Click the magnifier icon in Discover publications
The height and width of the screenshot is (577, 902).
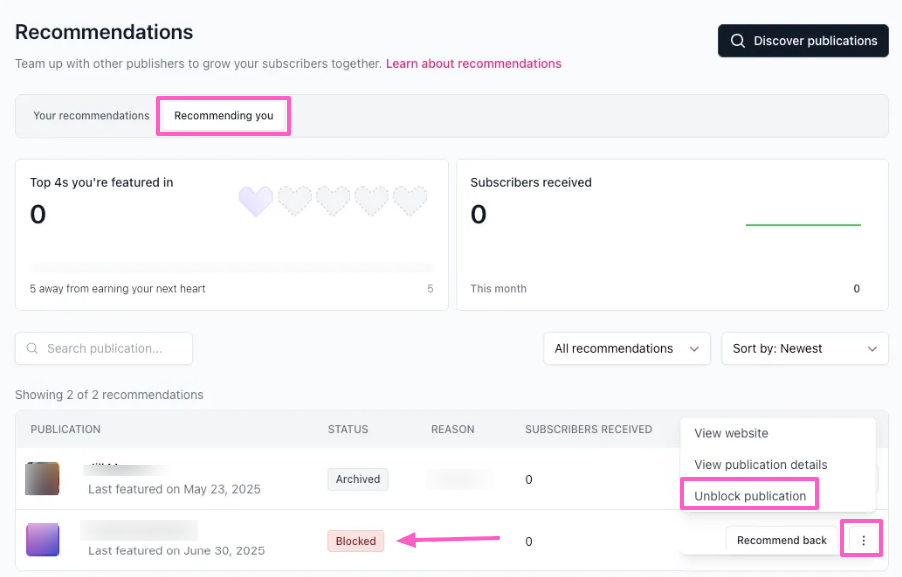coord(738,41)
